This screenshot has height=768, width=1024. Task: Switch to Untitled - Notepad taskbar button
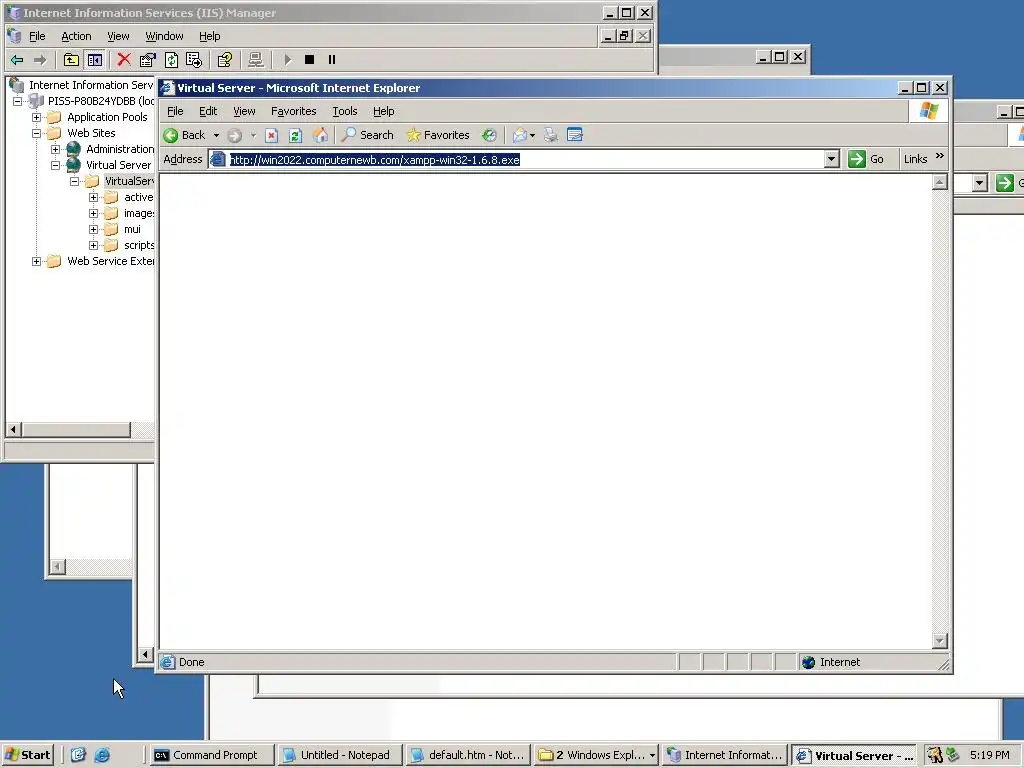point(340,755)
